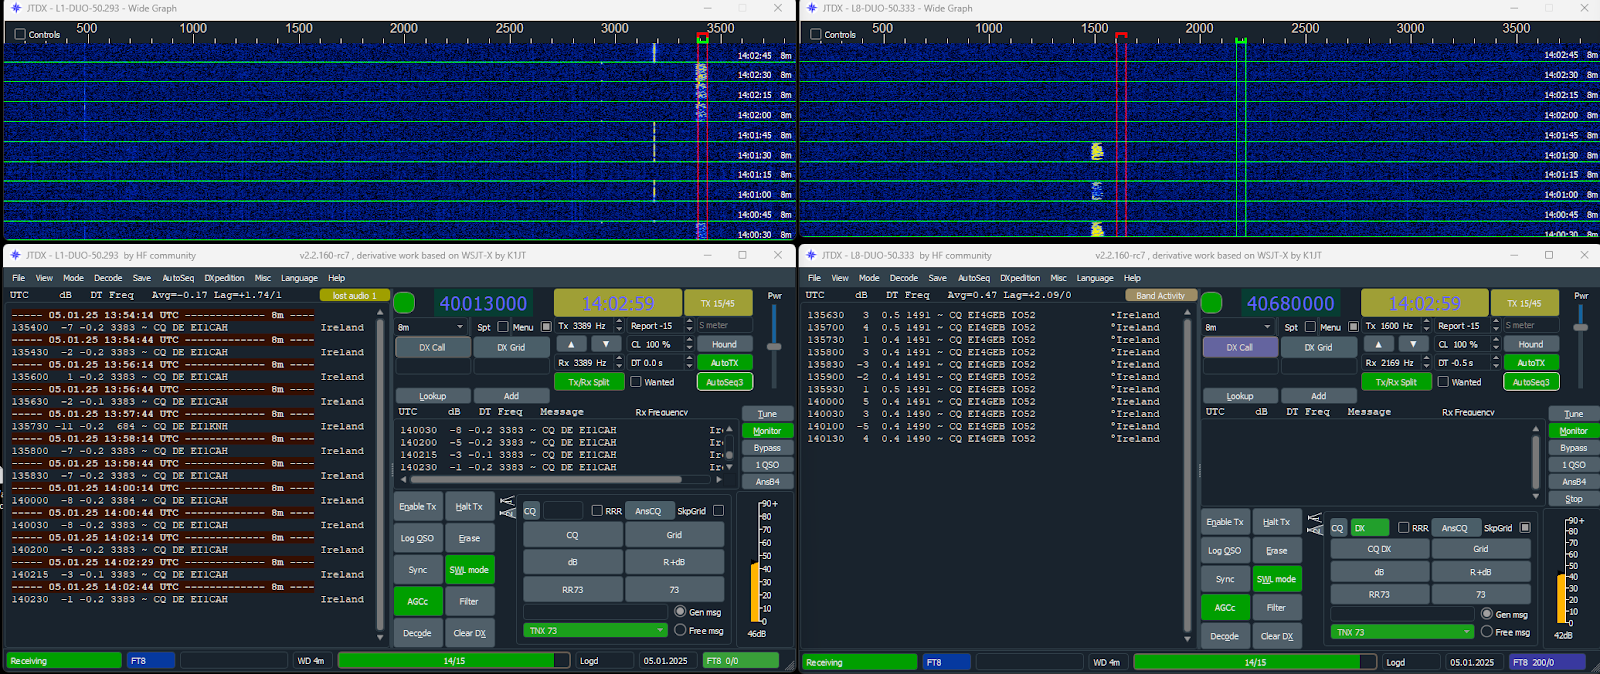Click JTDX app icon in L8-DUO-50.333 main window title

pyautogui.click(x=811, y=255)
